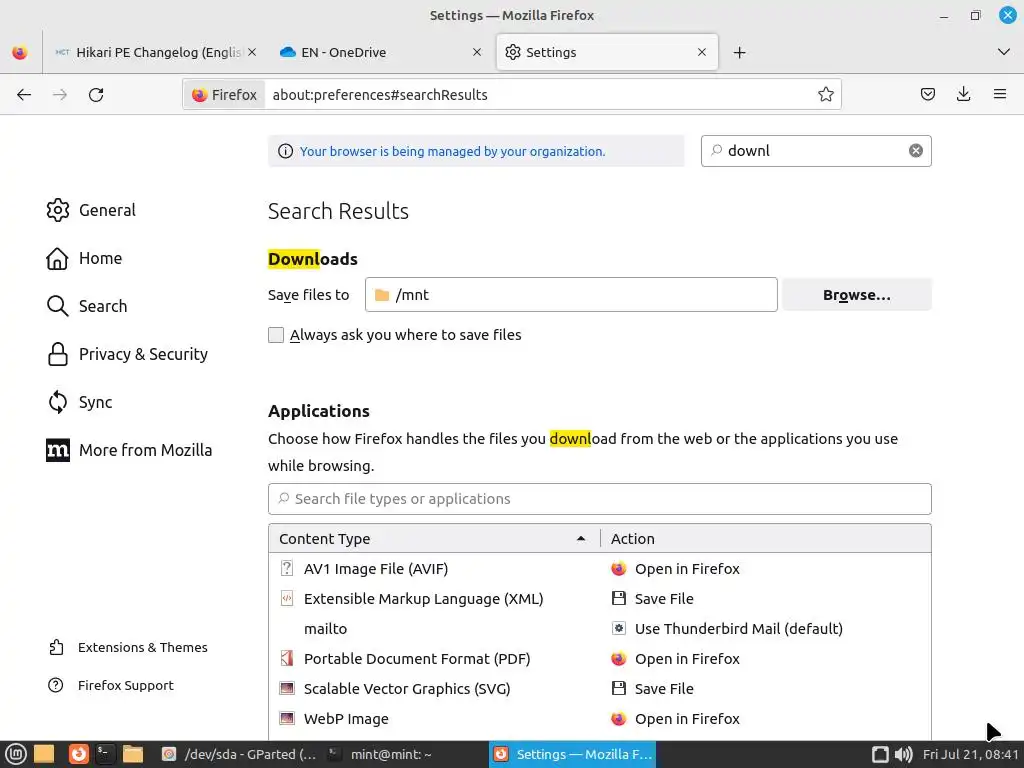Click the removable drives tray icon
The width and height of the screenshot is (1024, 768).
pyautogui.click(x=880, y=754)
